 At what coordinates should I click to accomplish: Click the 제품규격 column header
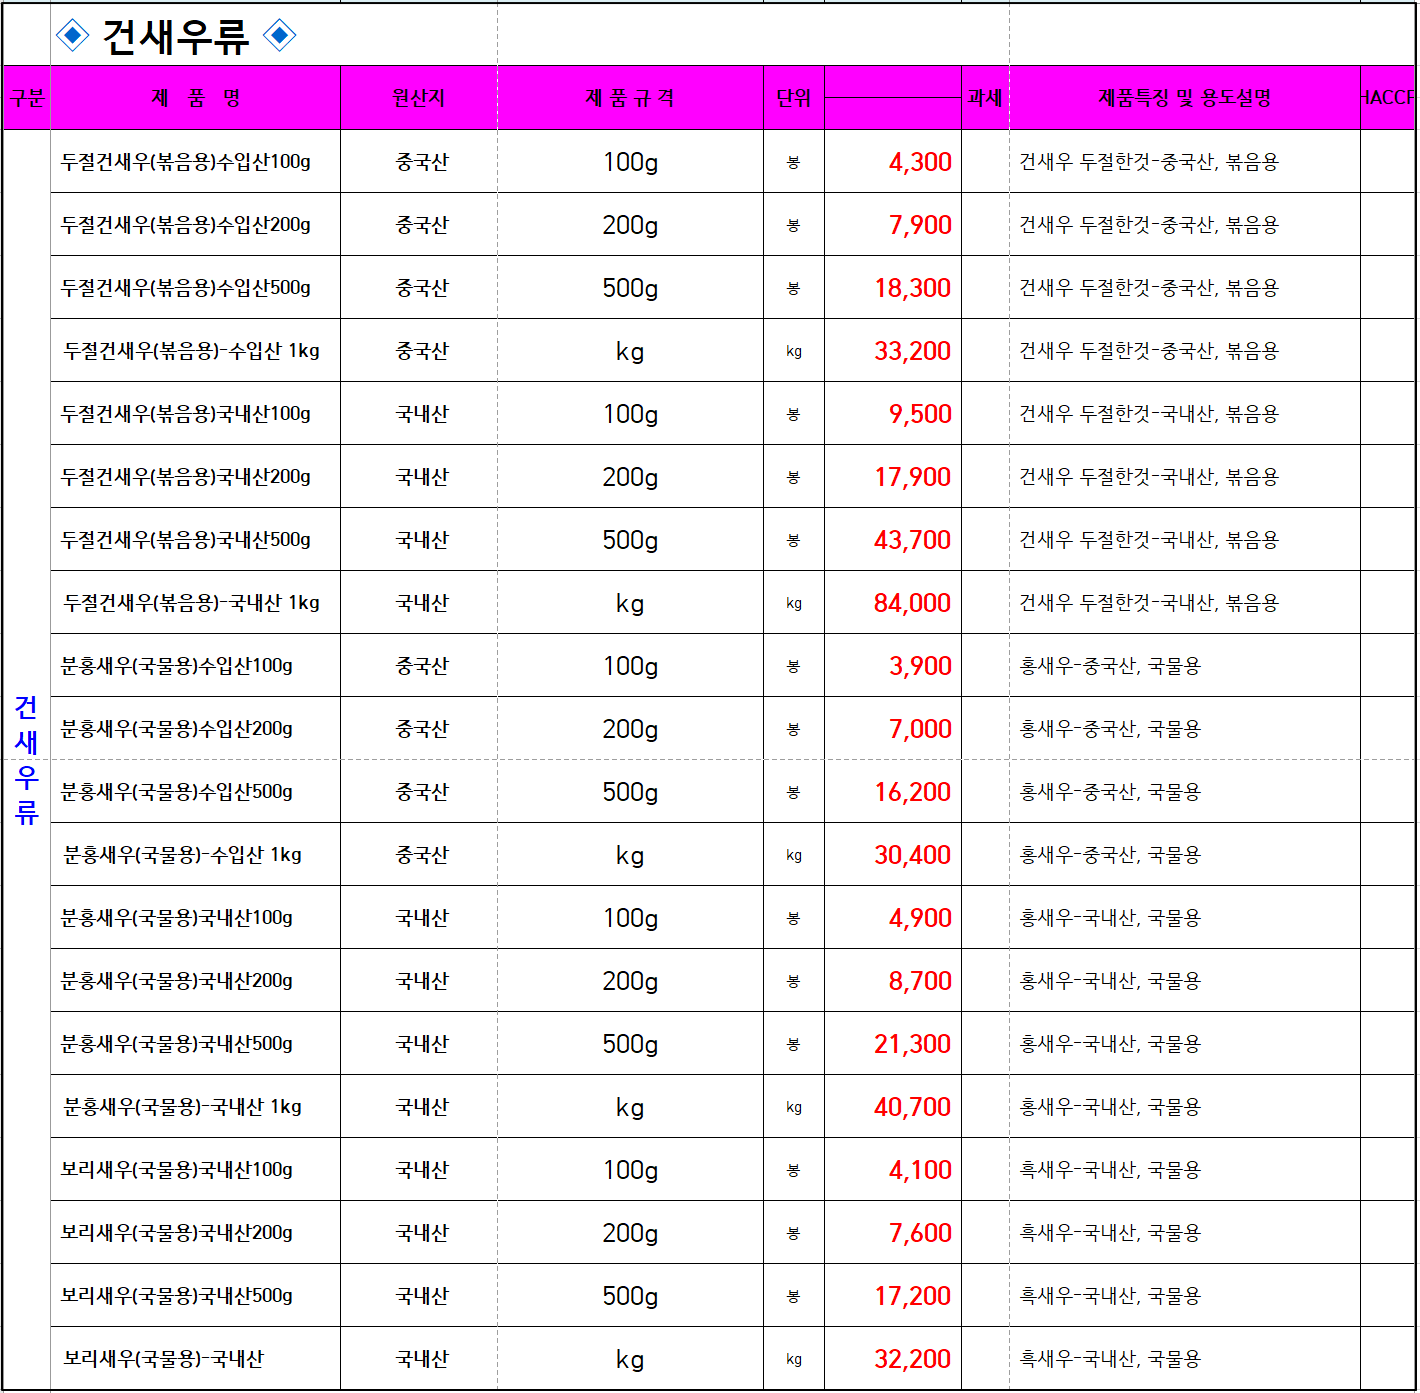pyautogui.click(x=630, y=98)
